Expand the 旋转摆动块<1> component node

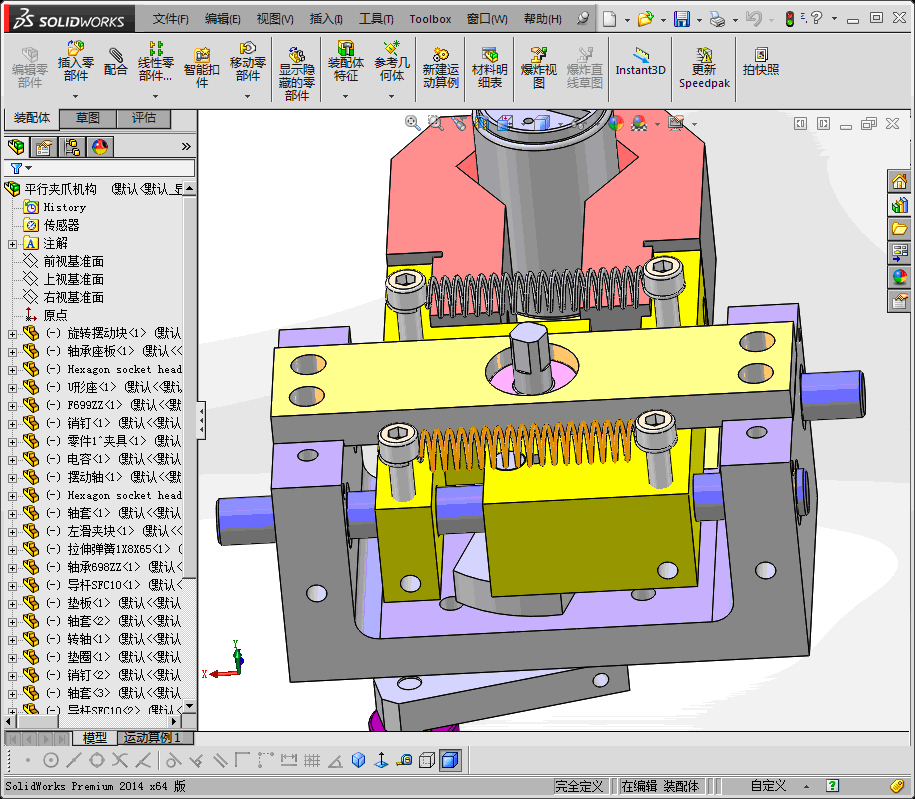click(x=12, y=333)
